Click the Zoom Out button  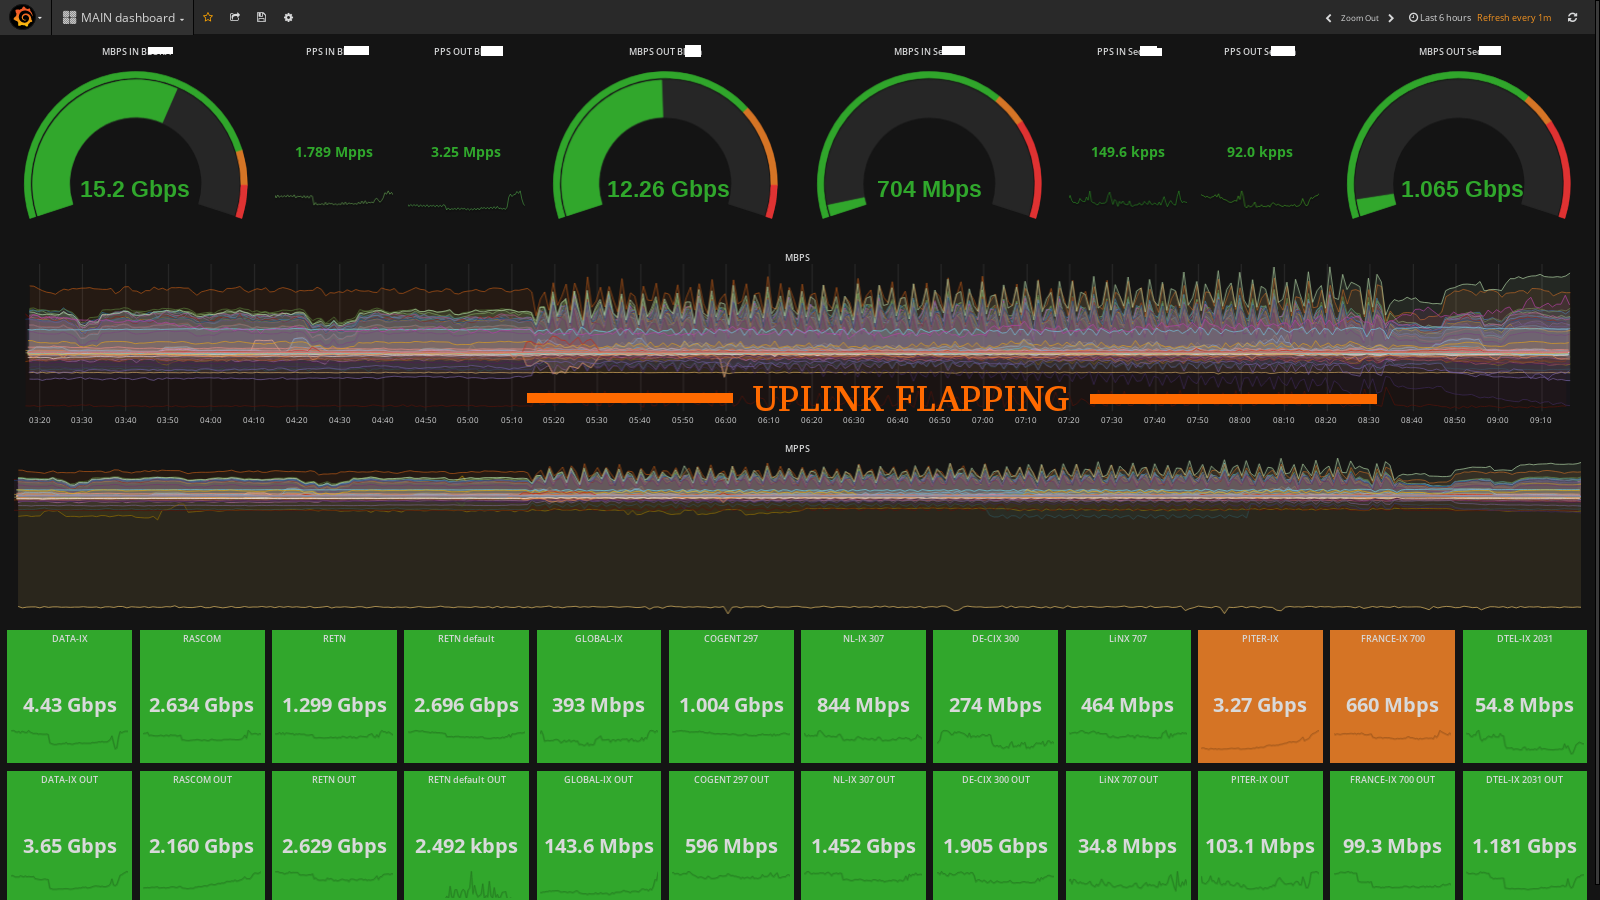[x=1360, y=17]
